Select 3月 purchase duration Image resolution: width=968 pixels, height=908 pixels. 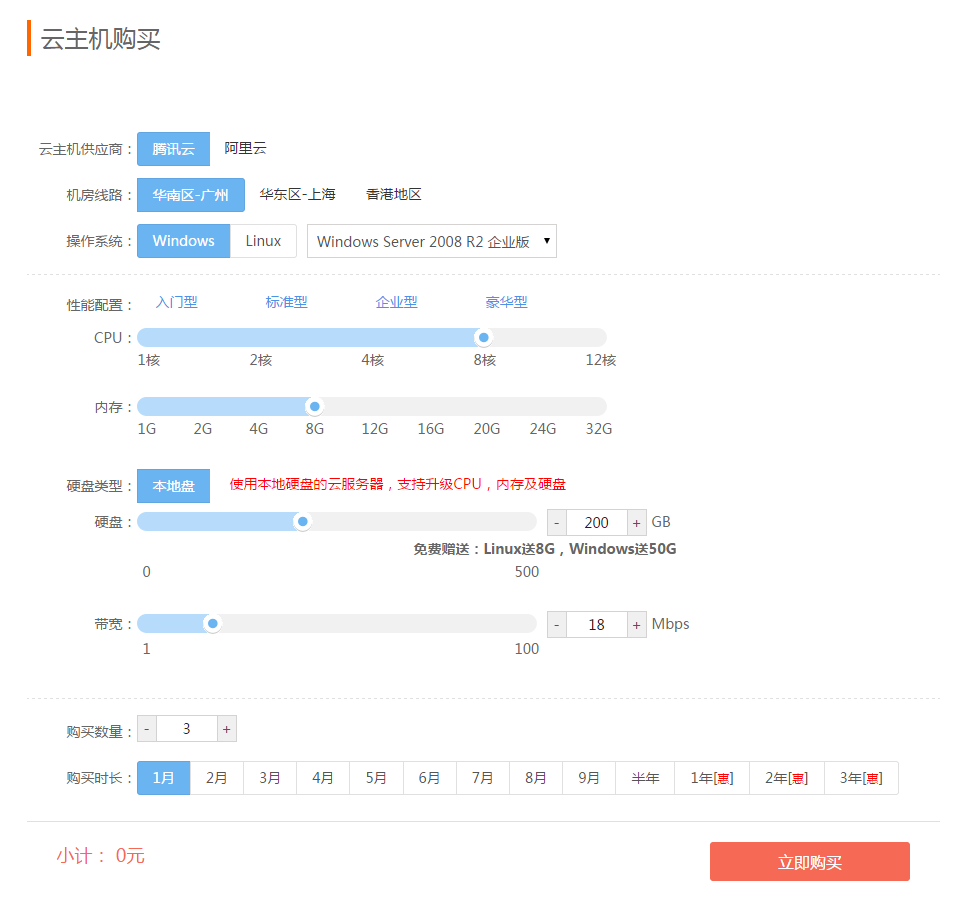tap(270, 778)
